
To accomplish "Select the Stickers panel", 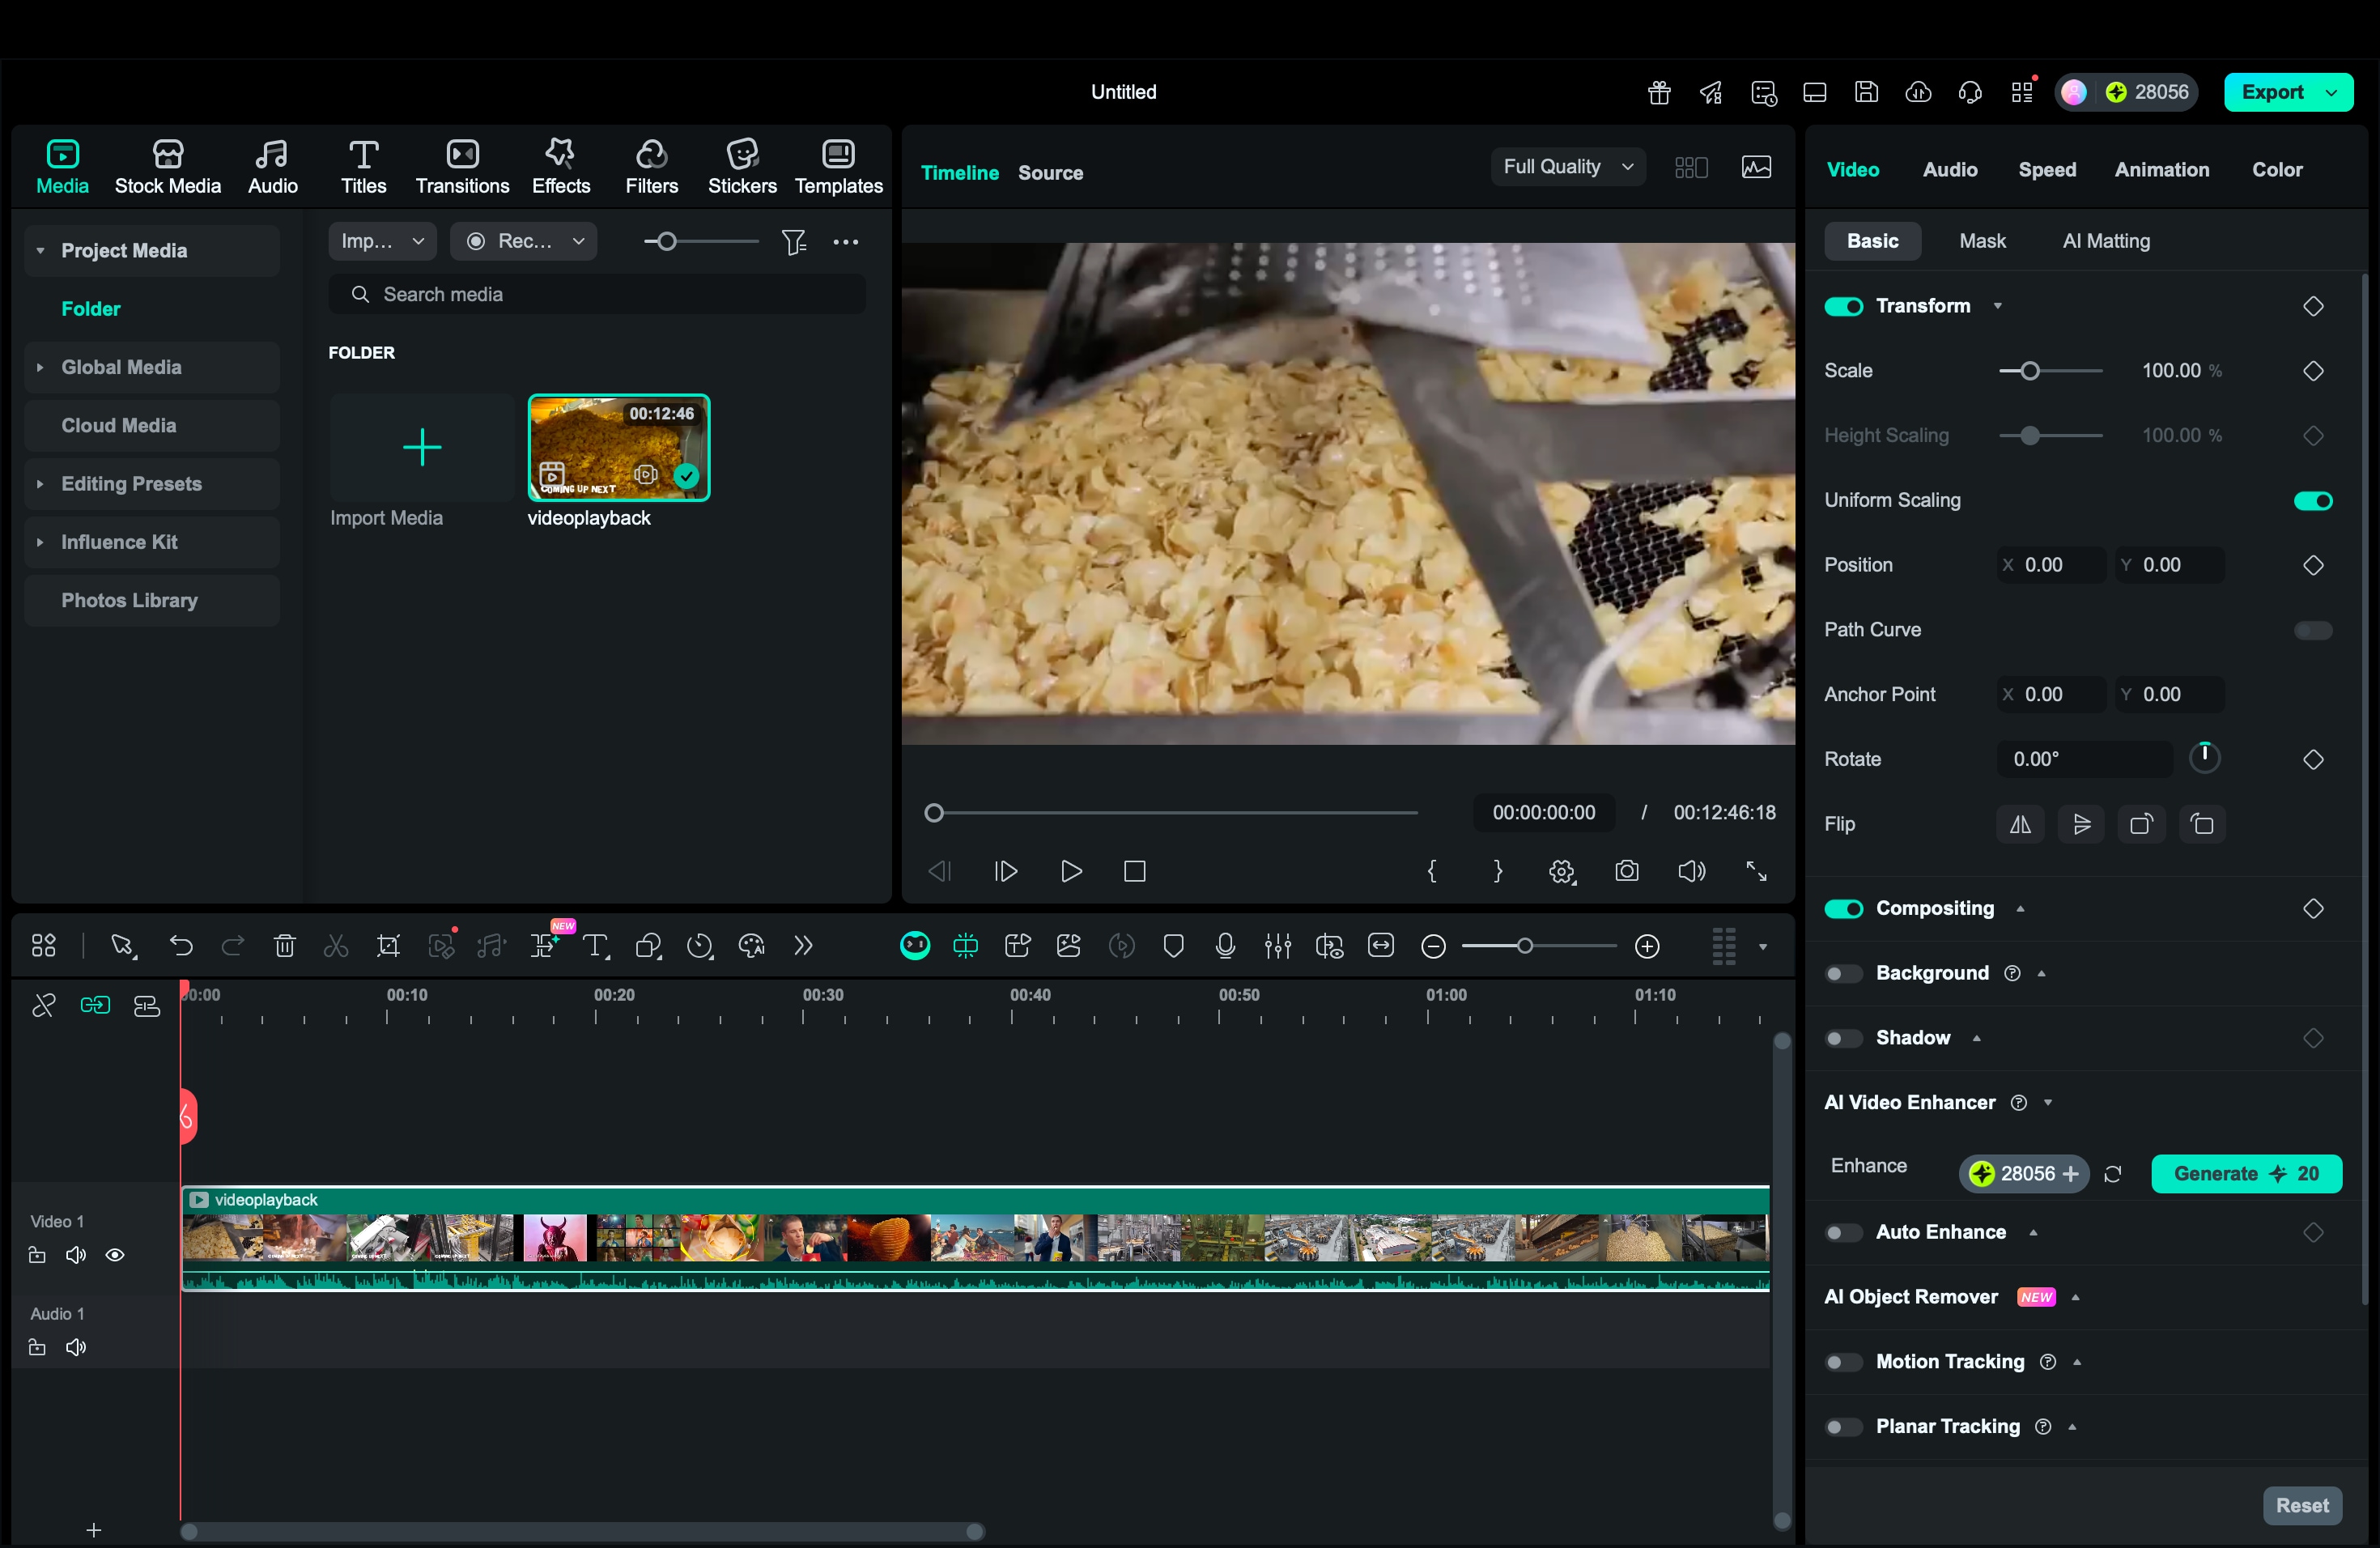I will pos(742,165).
